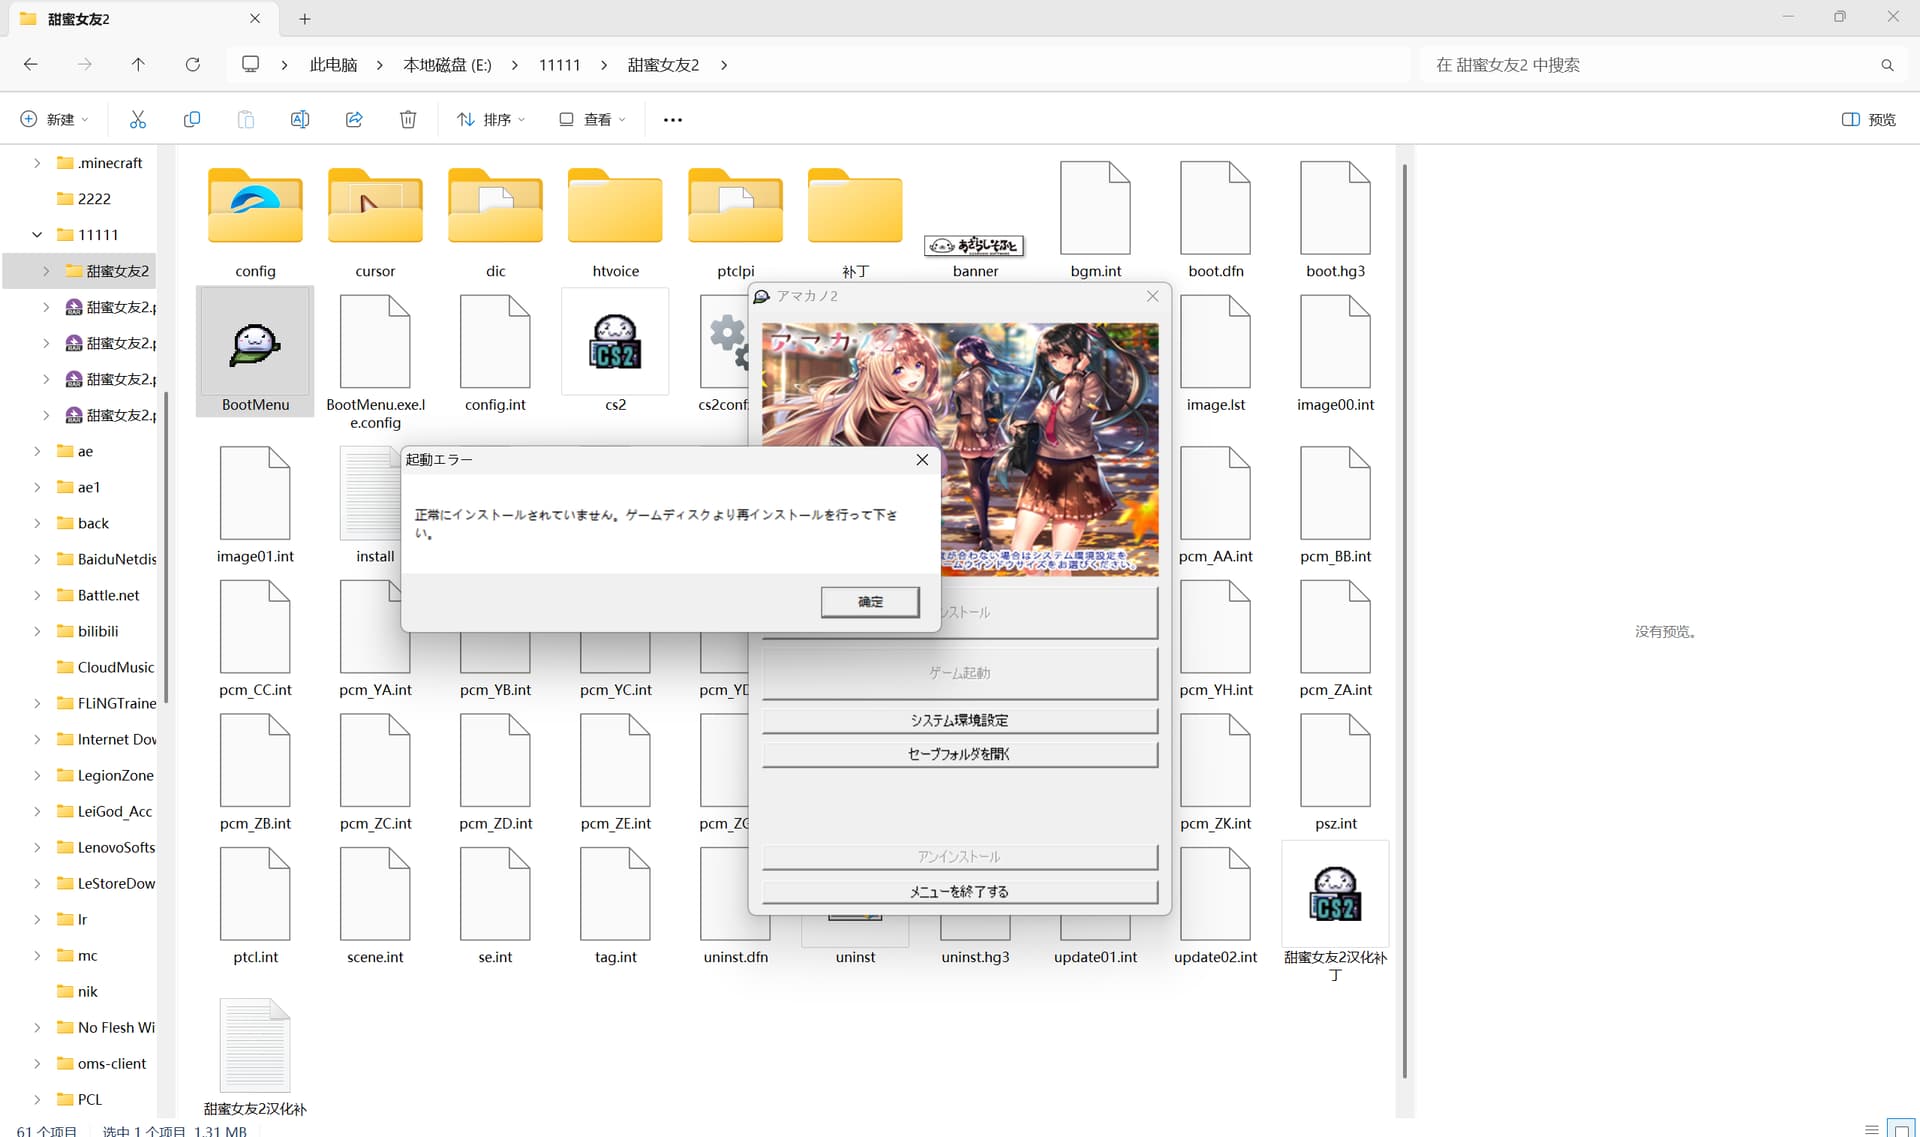The width and height of the screenshot is (1920, 1137).
Task: Click the Delete trash icon
Action: (x=408, y=119)
